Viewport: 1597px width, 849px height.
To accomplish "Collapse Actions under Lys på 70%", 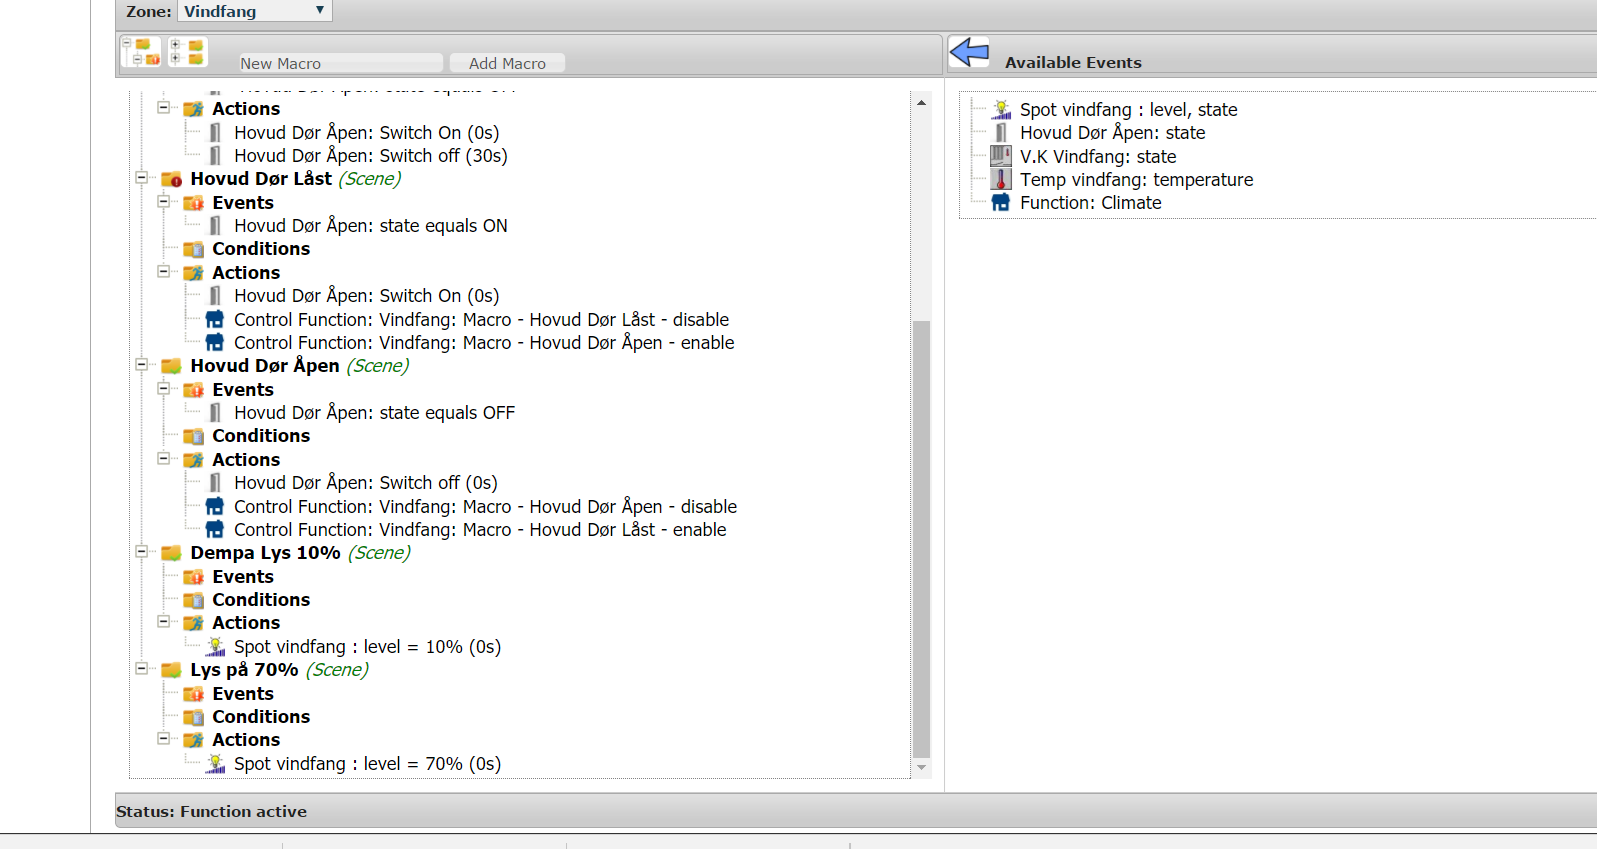I will point(163,739).
